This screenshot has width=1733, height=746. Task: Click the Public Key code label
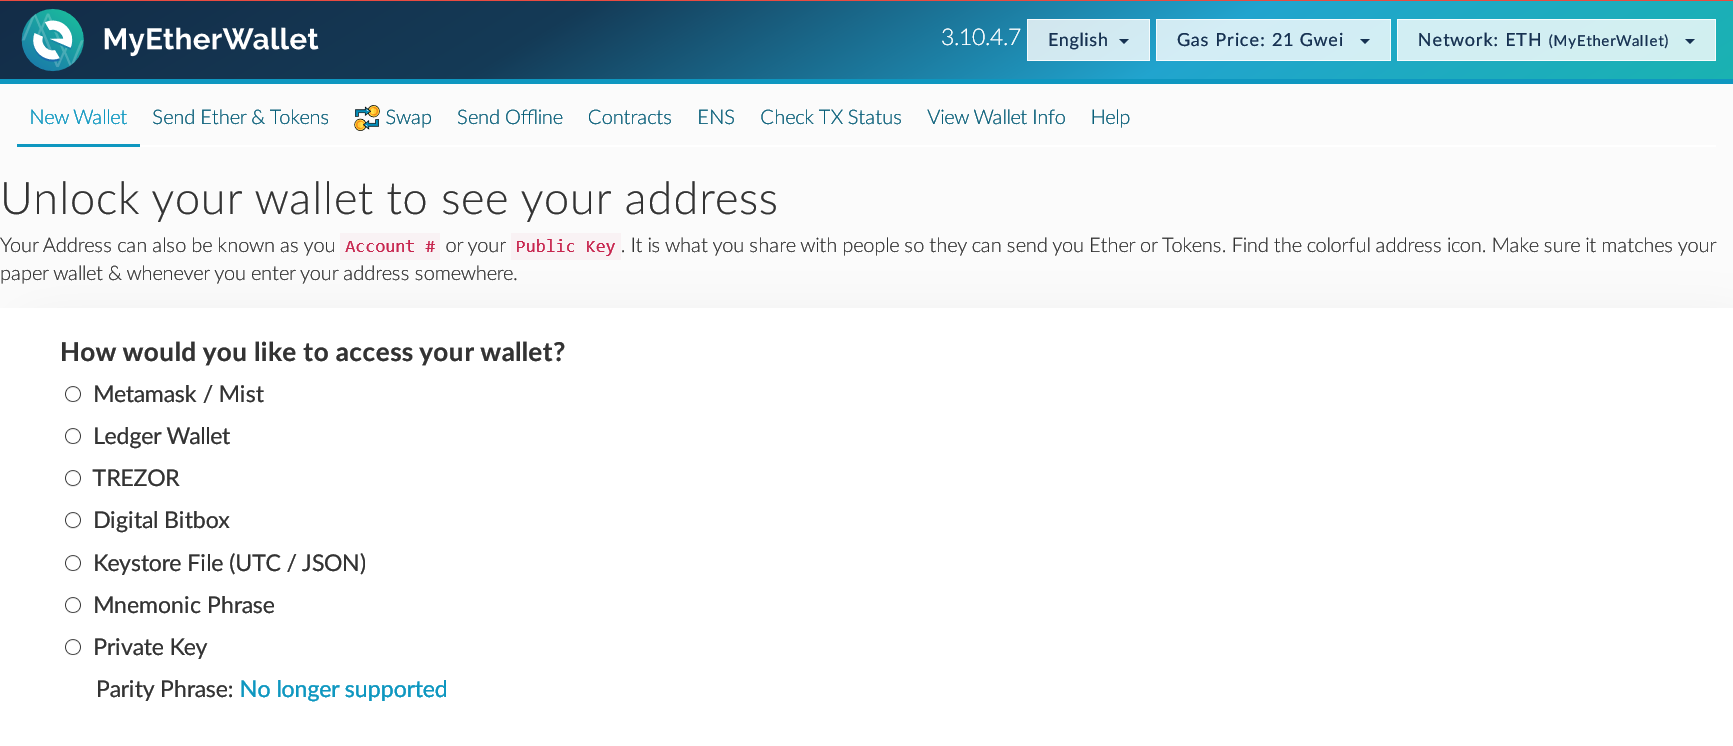[x=566, y=246]
